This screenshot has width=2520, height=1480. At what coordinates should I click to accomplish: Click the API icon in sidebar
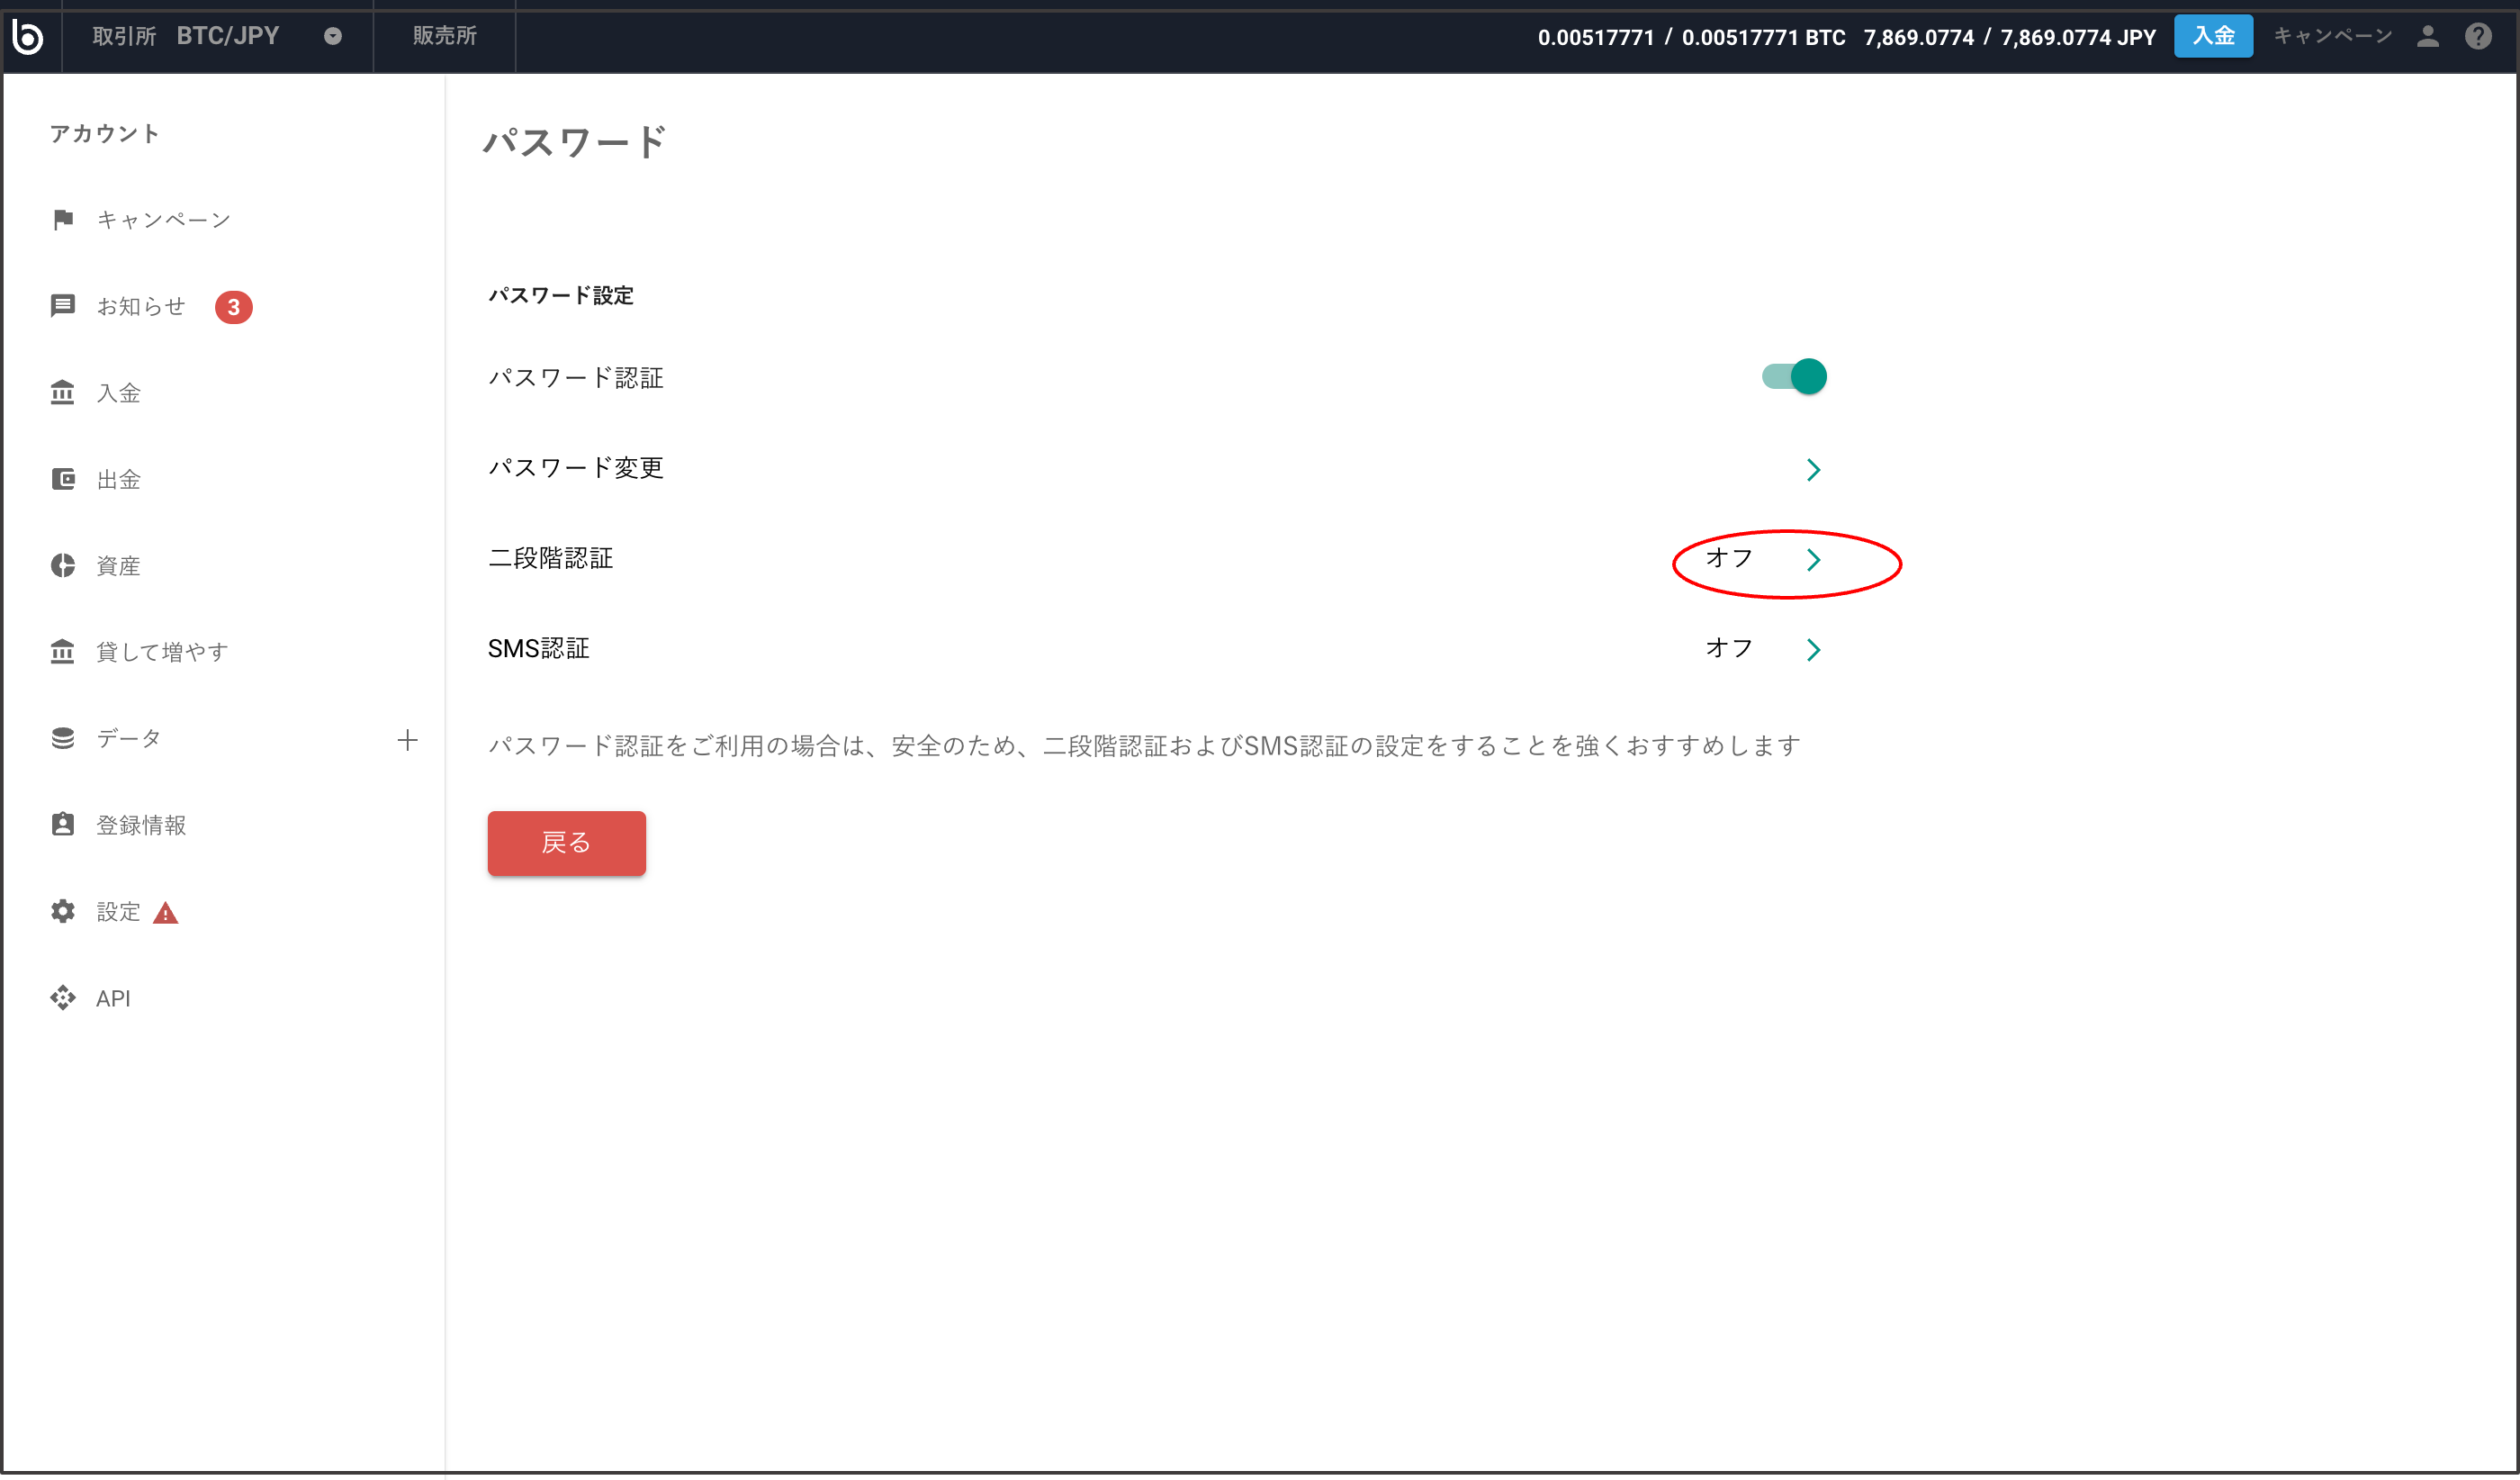(x=63, y=998)
